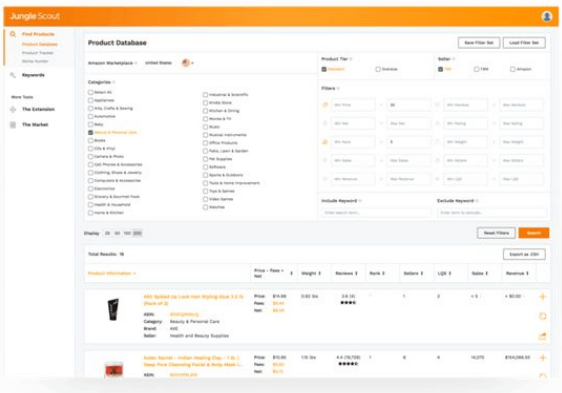Add AXE styling glue product with plus icon

(x=542, y=297)
